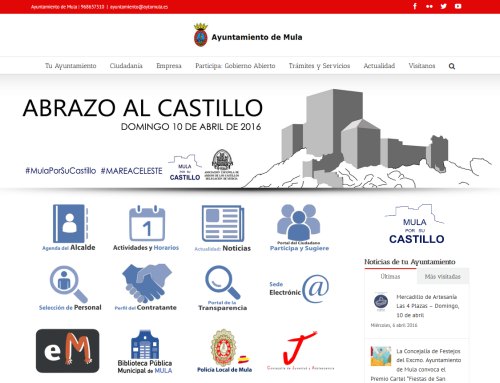Open Participa: Gobierno Abierto menu
500x383 pixels.
(x=235, y=66)
